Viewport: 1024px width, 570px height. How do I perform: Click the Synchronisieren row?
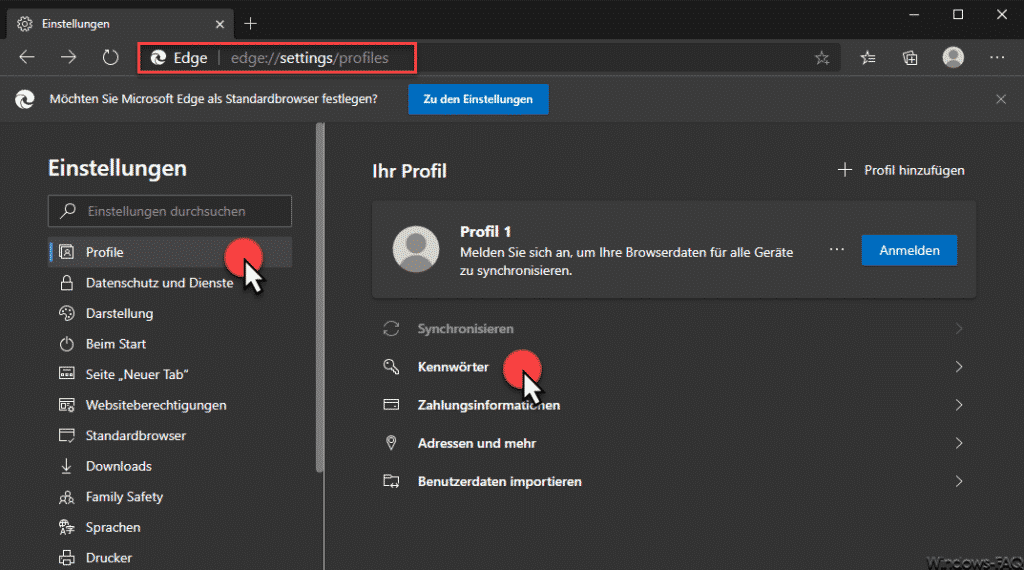tap(674, 328)
